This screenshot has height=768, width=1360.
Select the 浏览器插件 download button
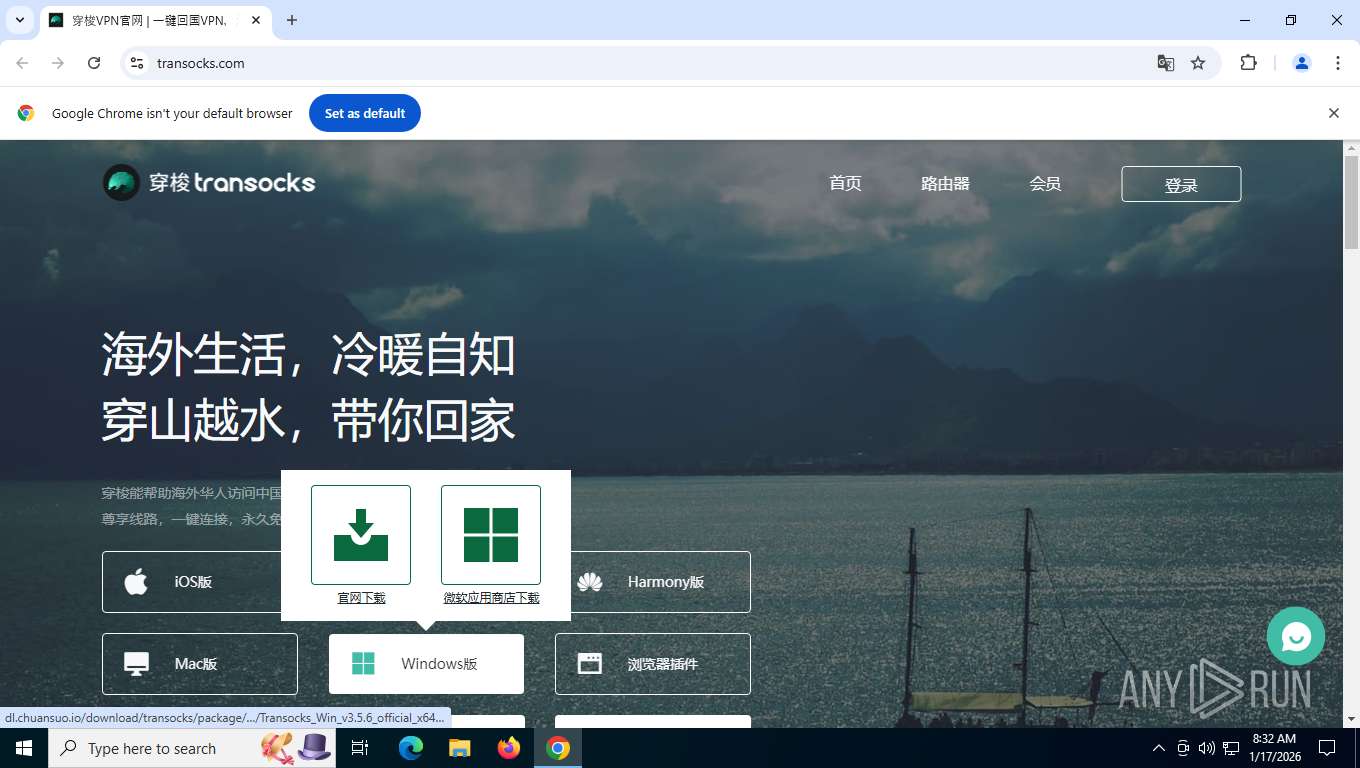click(x=653, y=664)
